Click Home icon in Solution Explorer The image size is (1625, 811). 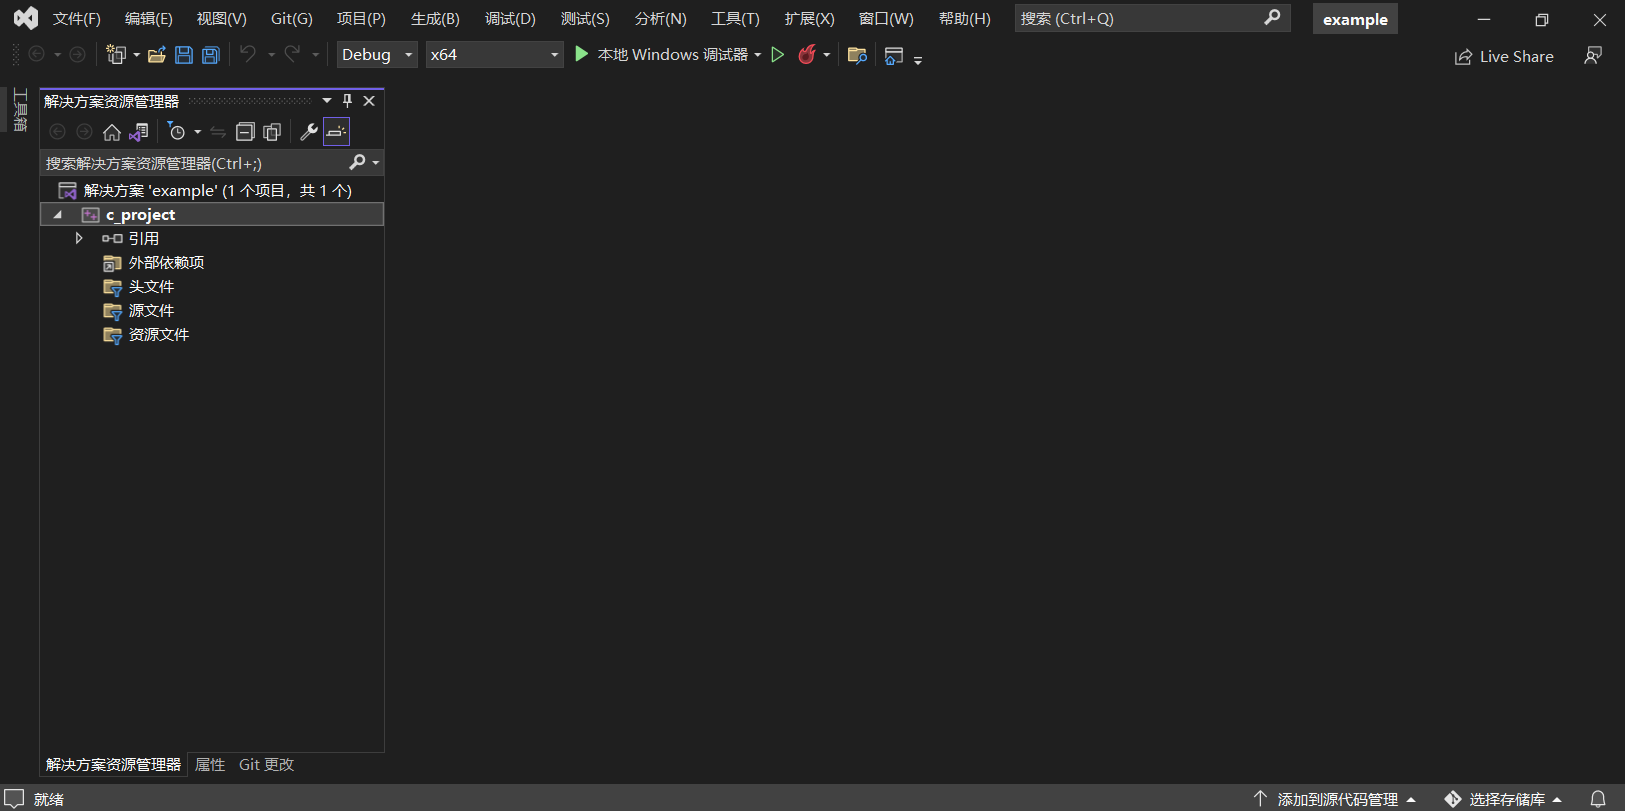tap(112, 132)
